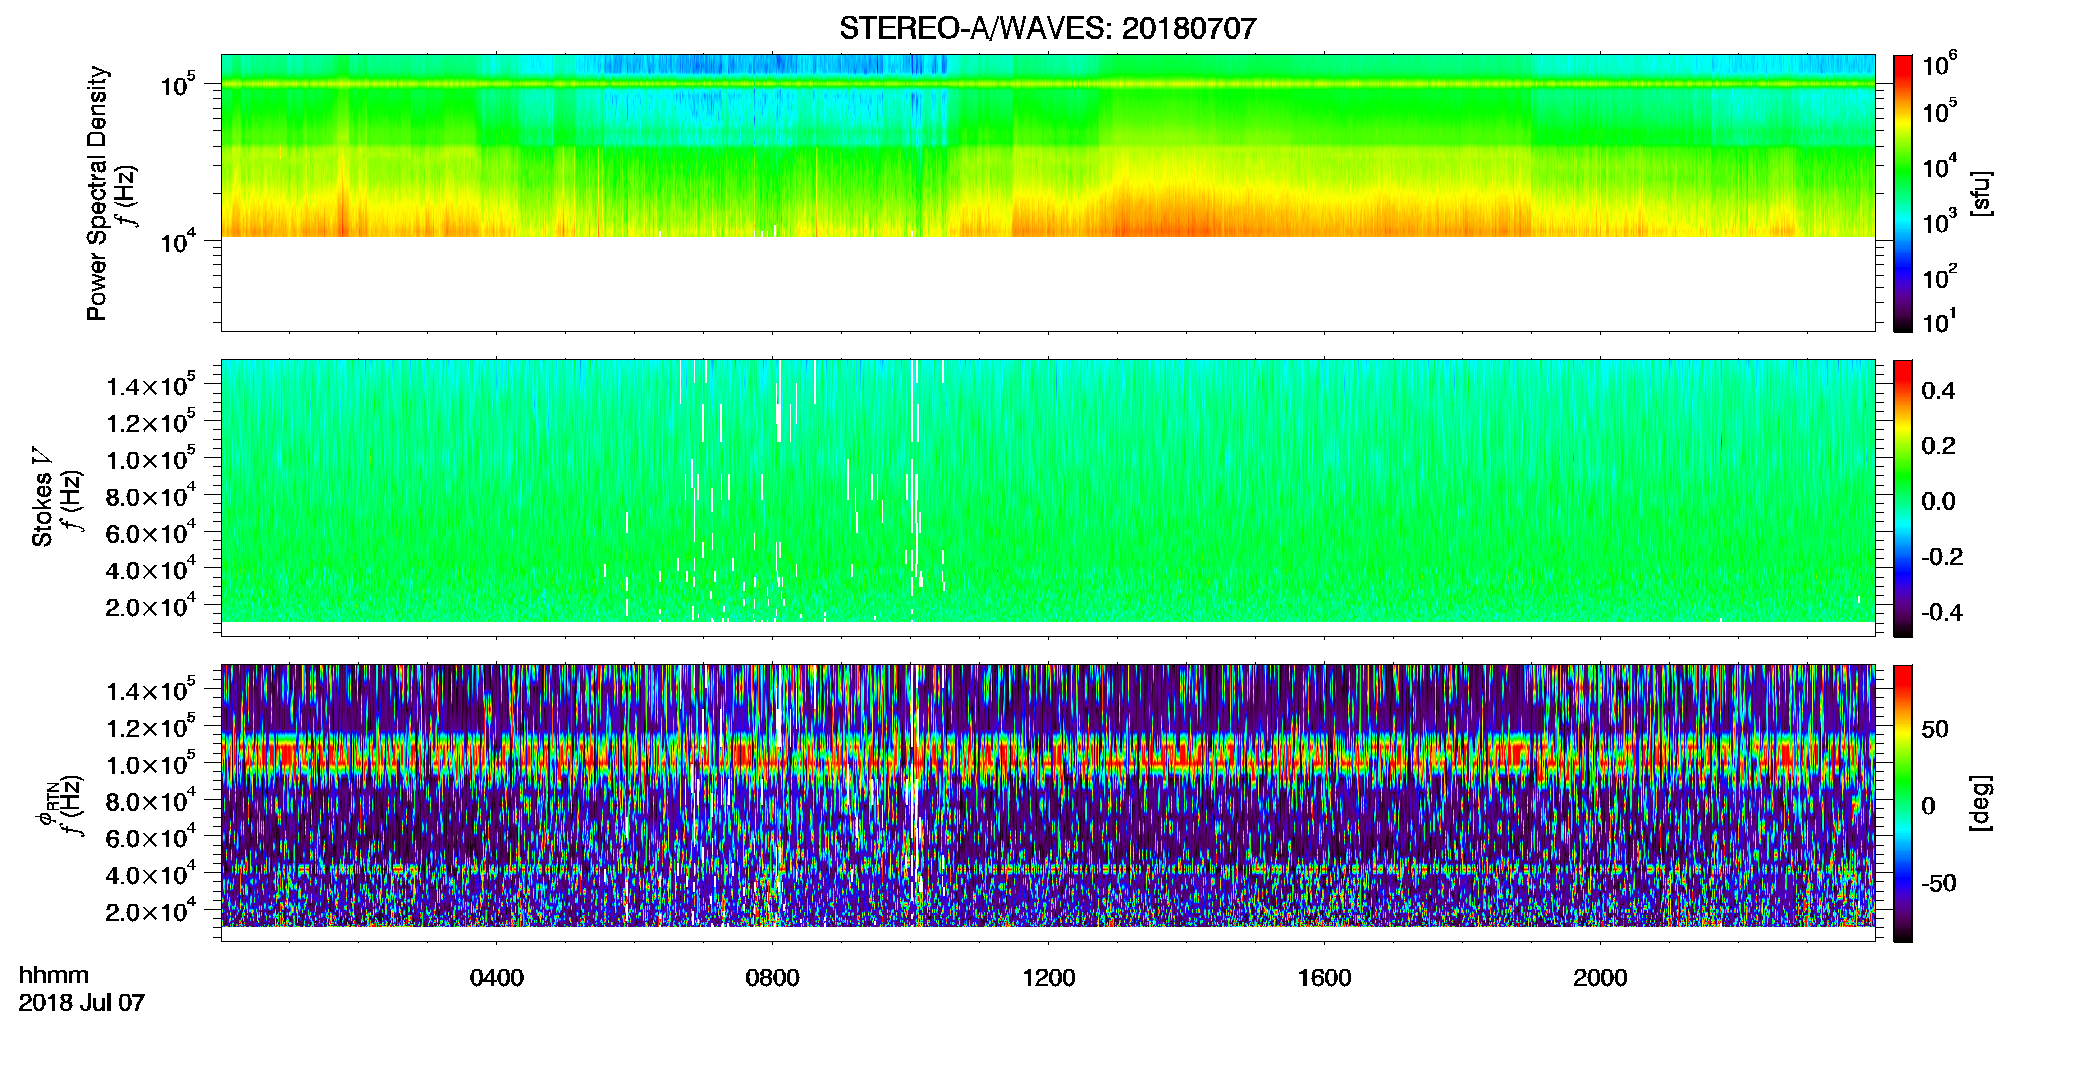Click the -0.4 label on Stokes colorbar
Viewport: 2096px width, 1080px height.
pyautogui.click(x=1942, y=612)
